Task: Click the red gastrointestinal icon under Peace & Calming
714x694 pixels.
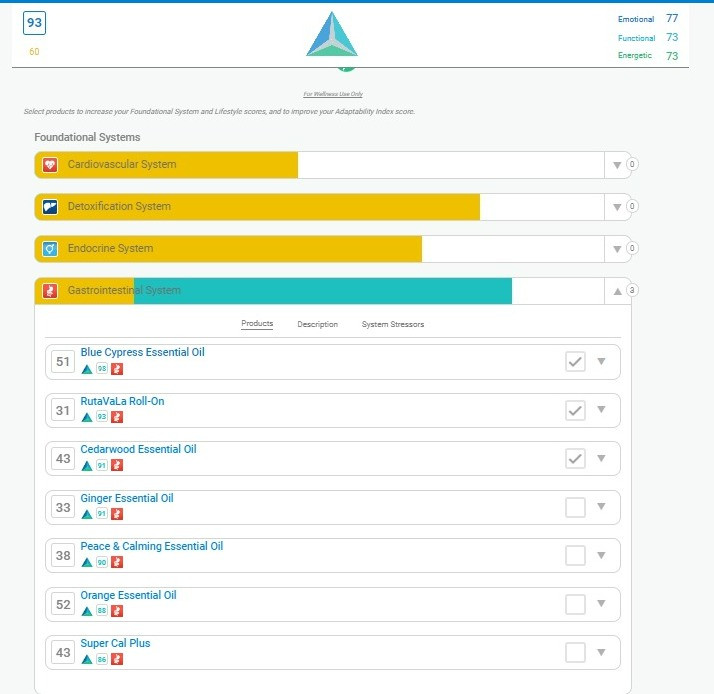Action: coord(117,562)
